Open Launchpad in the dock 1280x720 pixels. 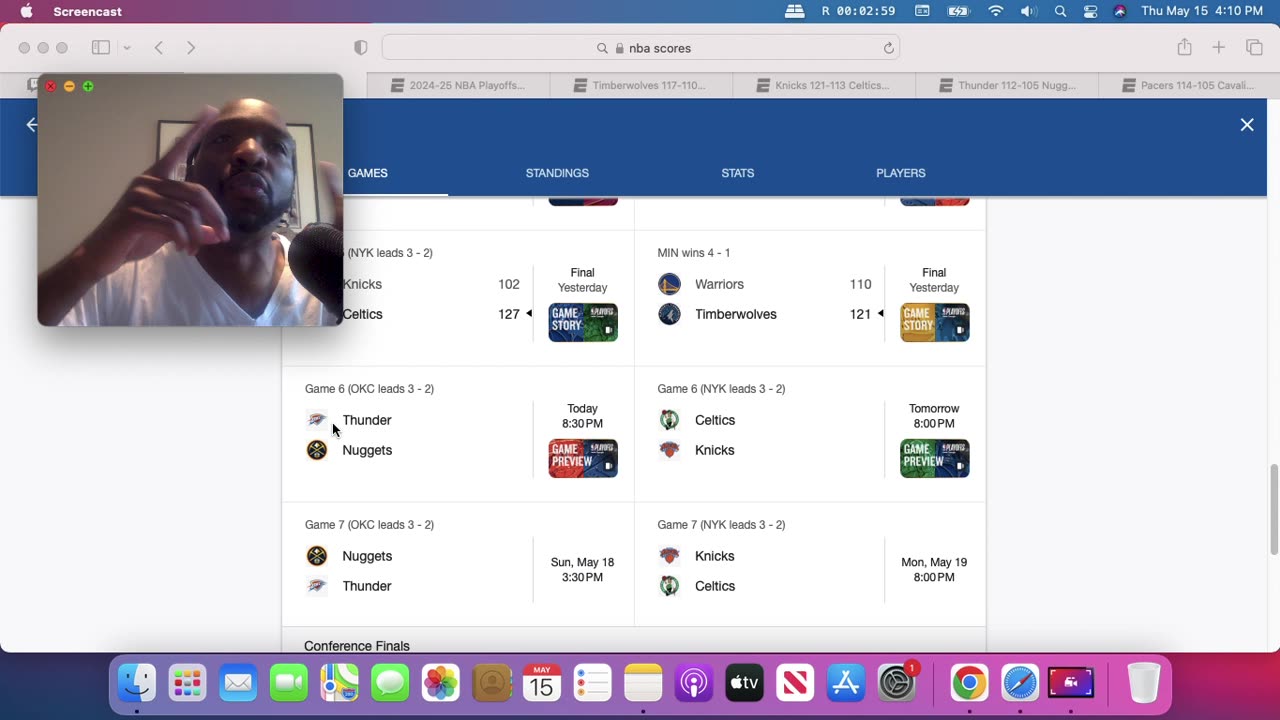pos(187,684)
